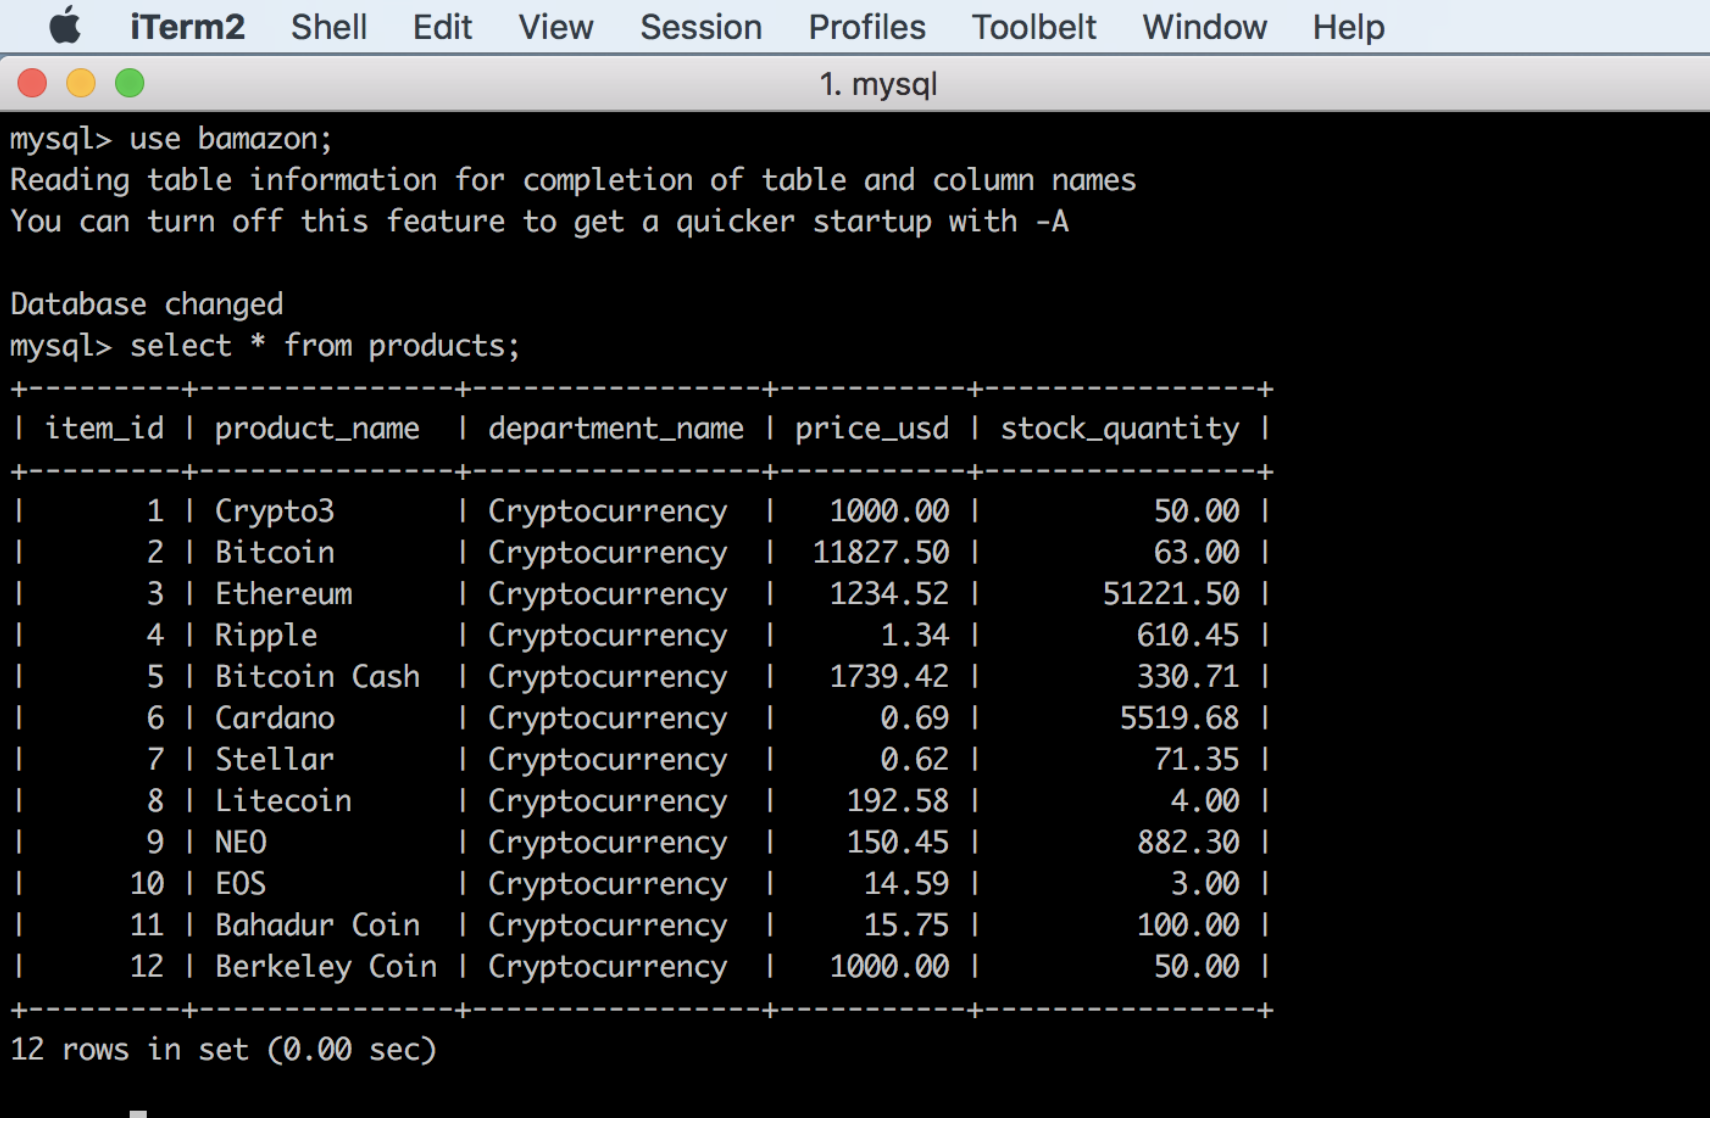Click Cryptocurrency department in the Ethereum row
This screenshot has height=1126, width=1714.
tap(608, 594)
